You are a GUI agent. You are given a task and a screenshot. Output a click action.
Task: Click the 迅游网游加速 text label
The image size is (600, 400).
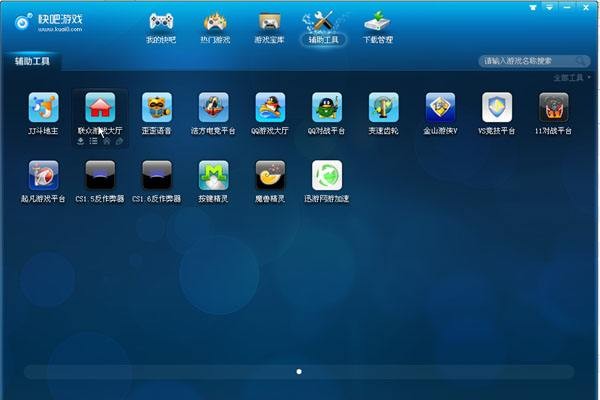coord(326,199)
